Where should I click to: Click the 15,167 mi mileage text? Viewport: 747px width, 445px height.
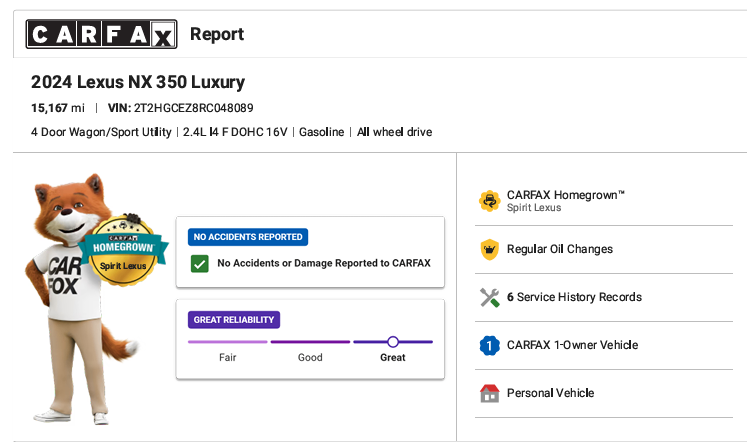pos(58,108)
